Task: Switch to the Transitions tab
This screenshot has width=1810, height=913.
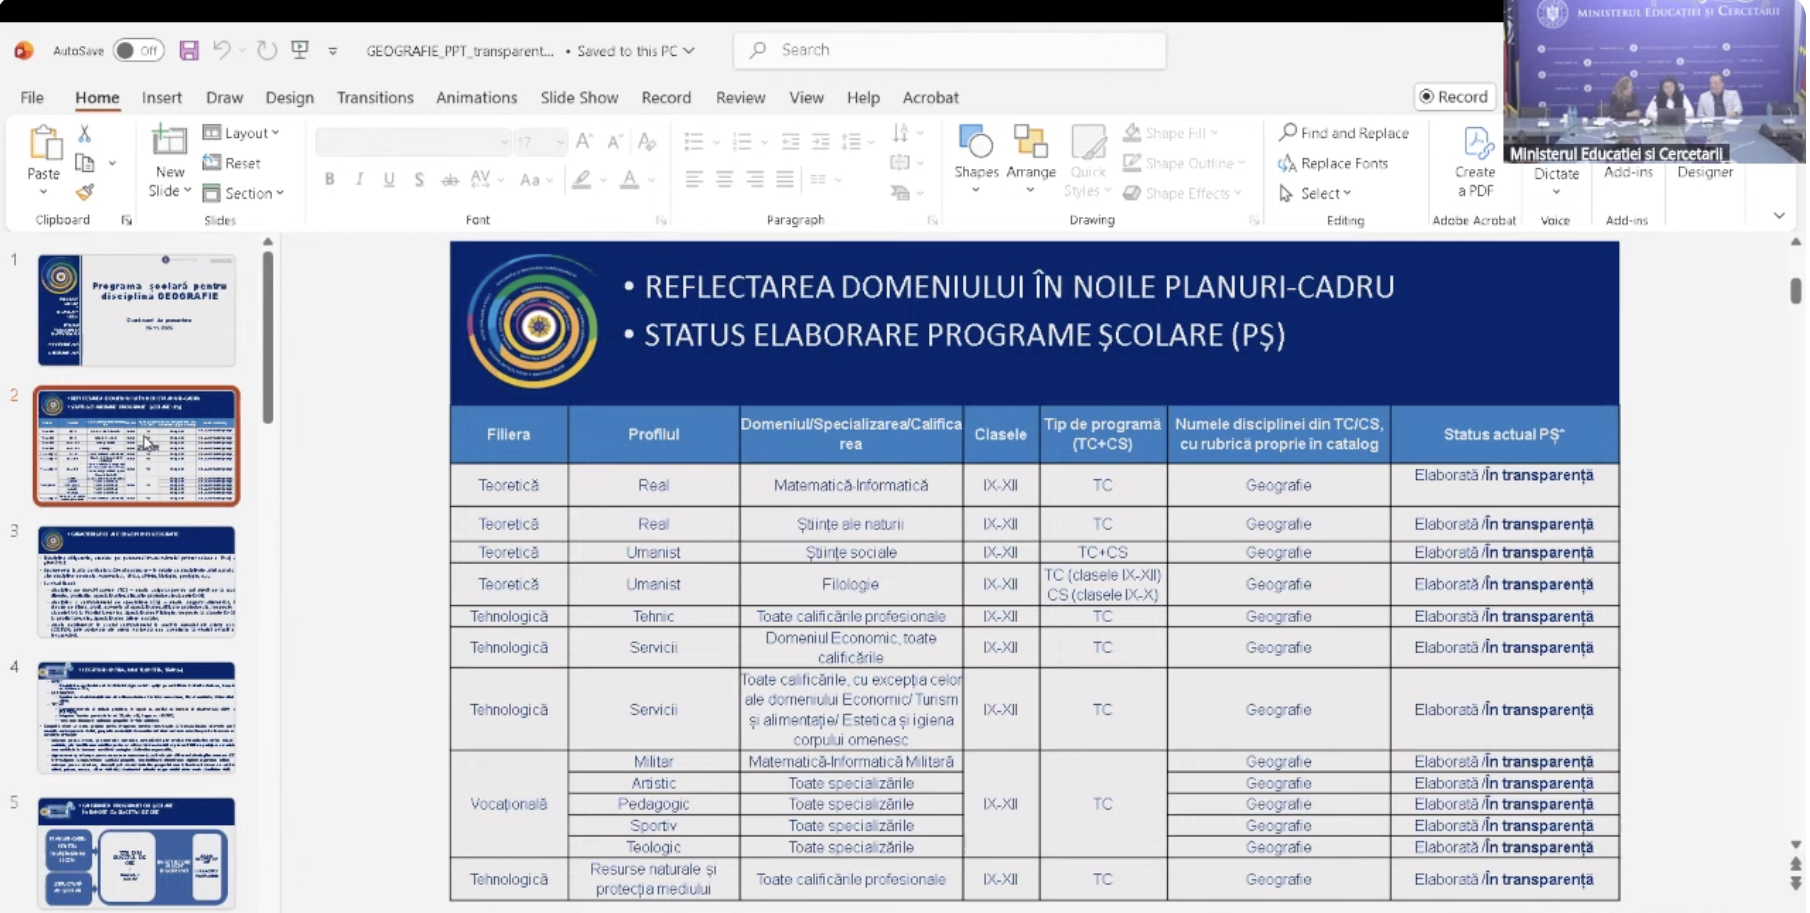Action: click(x=375, y=97)
